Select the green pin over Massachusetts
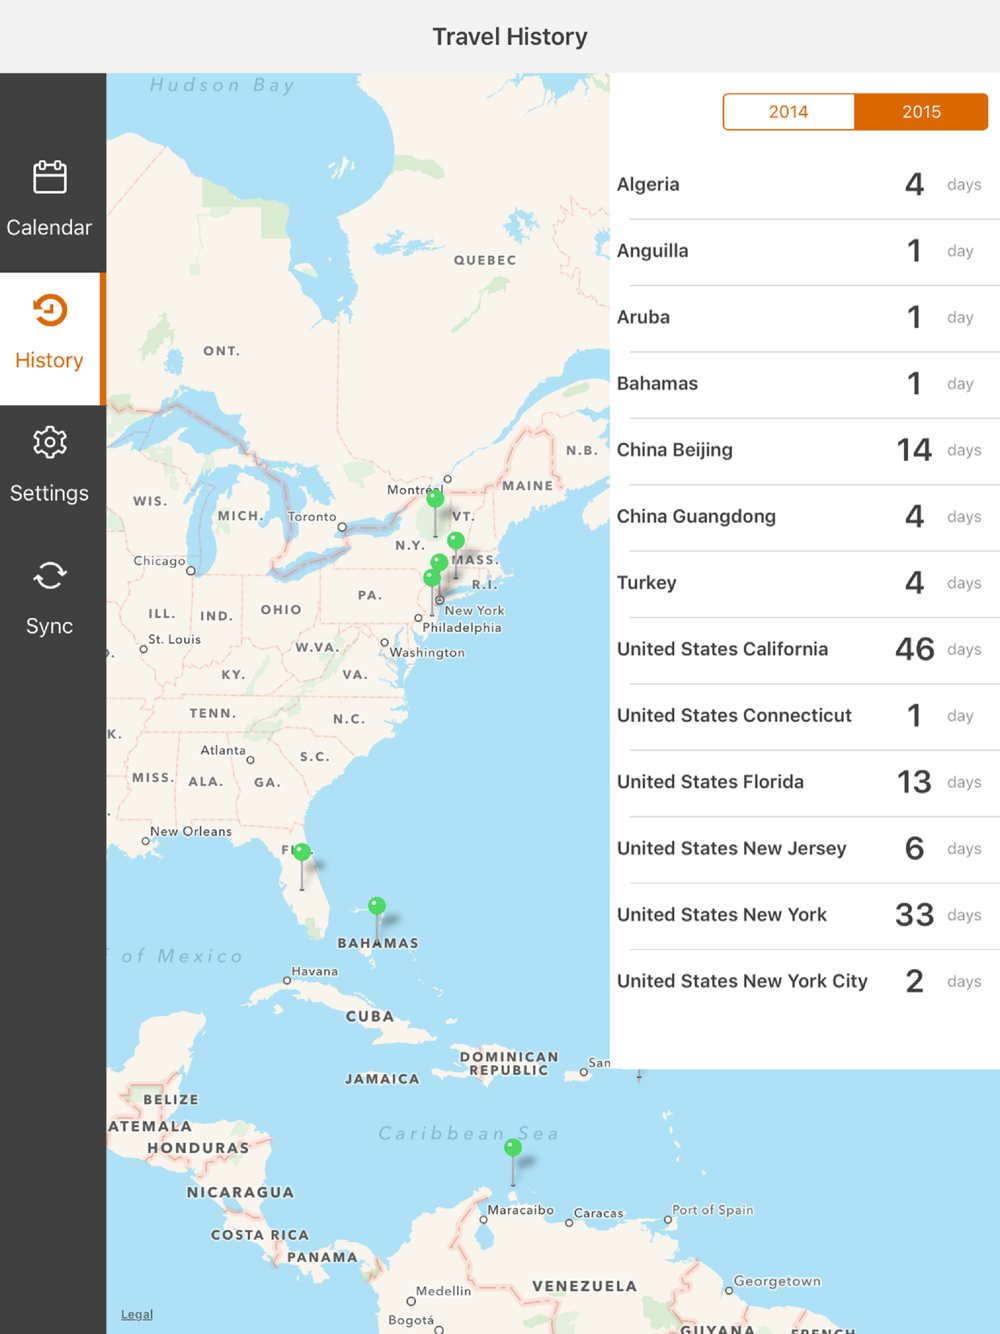This screenshot has height=1334, width=1000. tap(456, 541)
